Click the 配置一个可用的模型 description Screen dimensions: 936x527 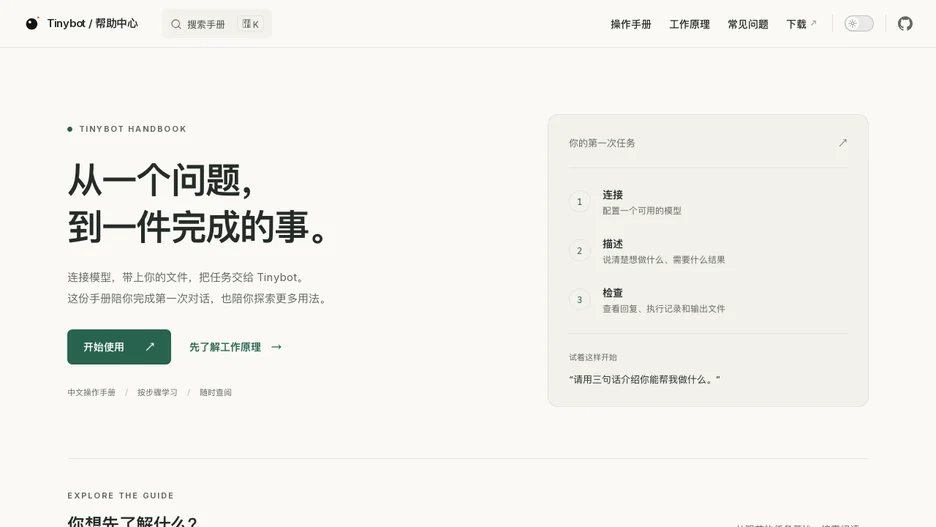tap(642, 211)
